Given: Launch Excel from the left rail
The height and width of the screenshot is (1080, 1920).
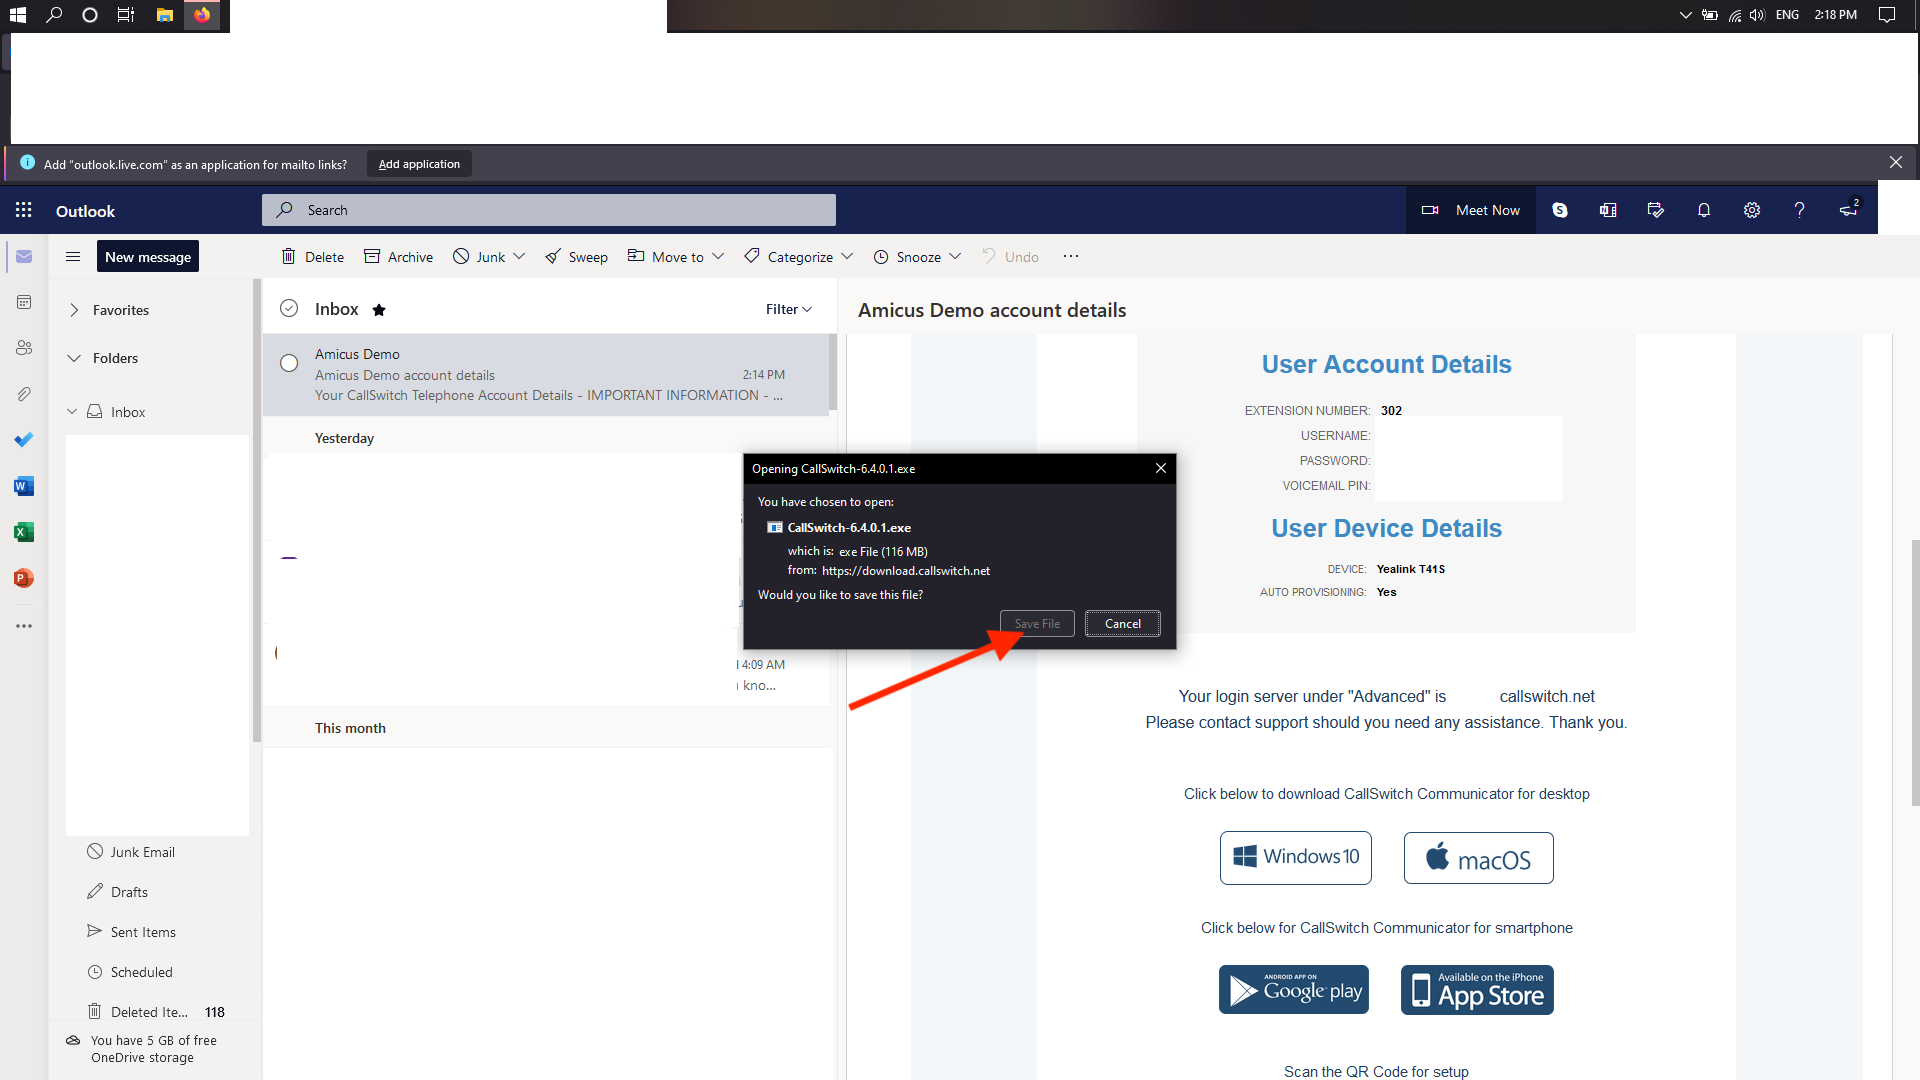Looking at the screenshot, I should pyautogui.click(x=24, y=532).
